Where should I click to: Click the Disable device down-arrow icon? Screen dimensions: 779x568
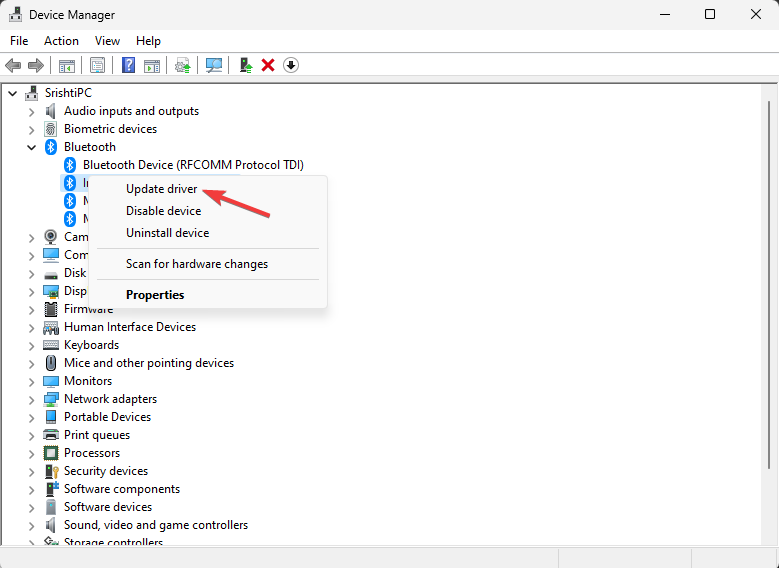point(291,65)
